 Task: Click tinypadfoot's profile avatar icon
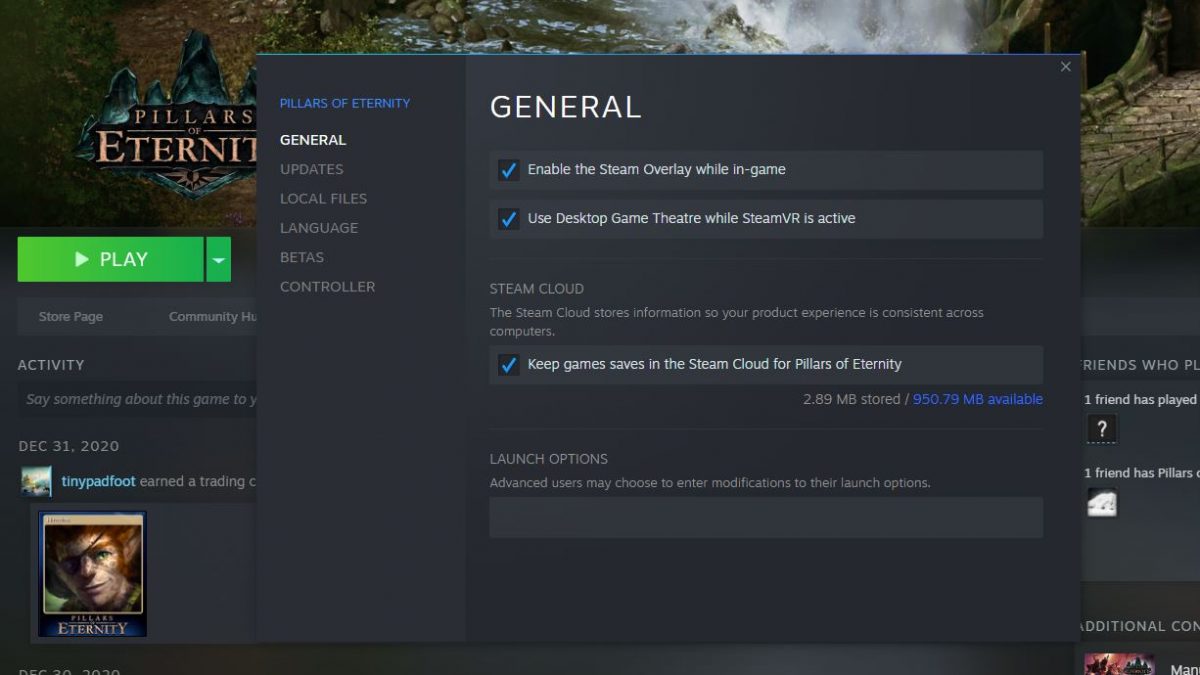point(31,481)
